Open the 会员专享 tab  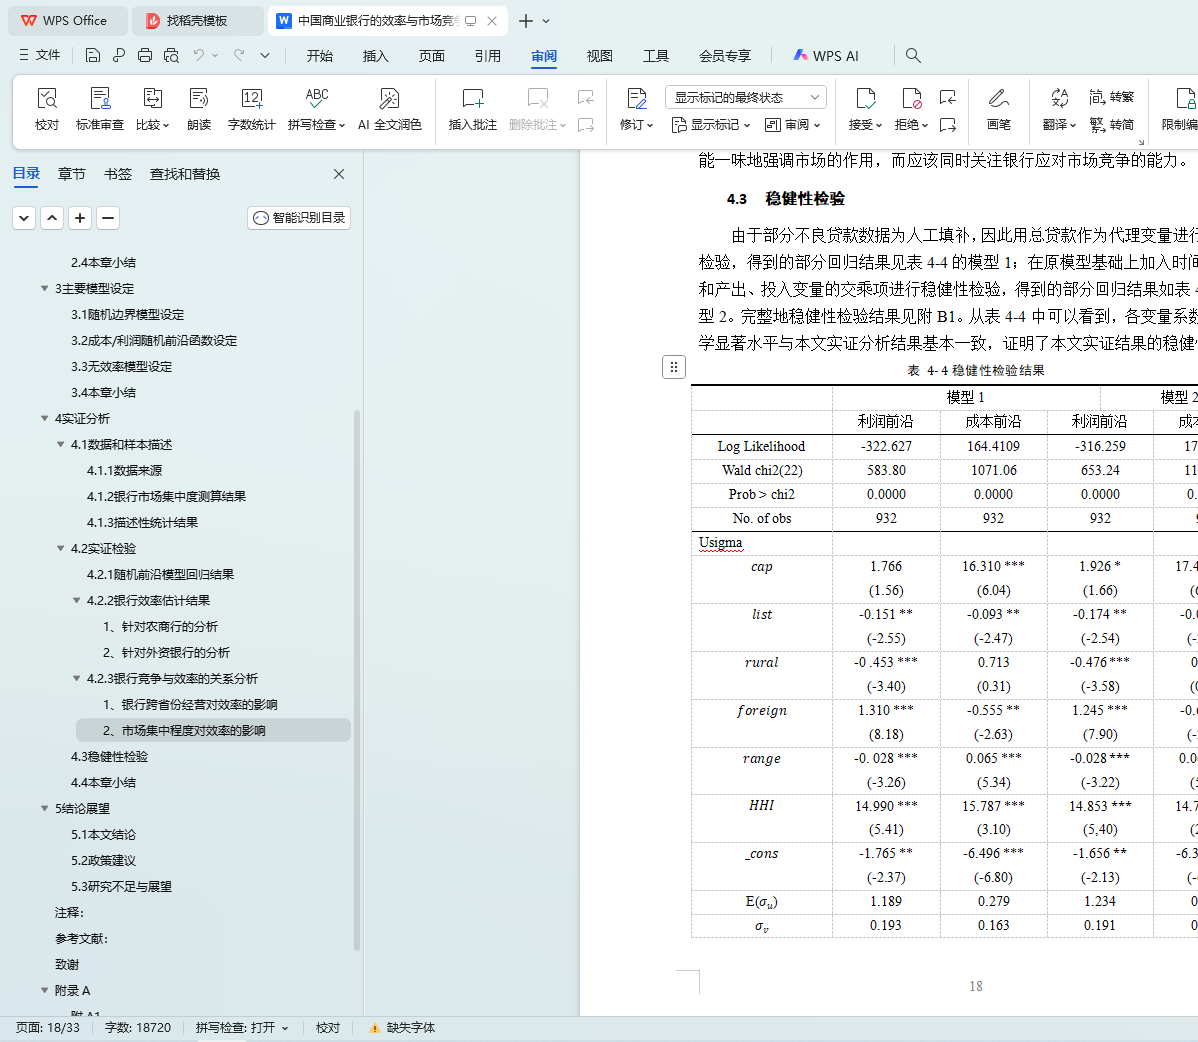724,56
